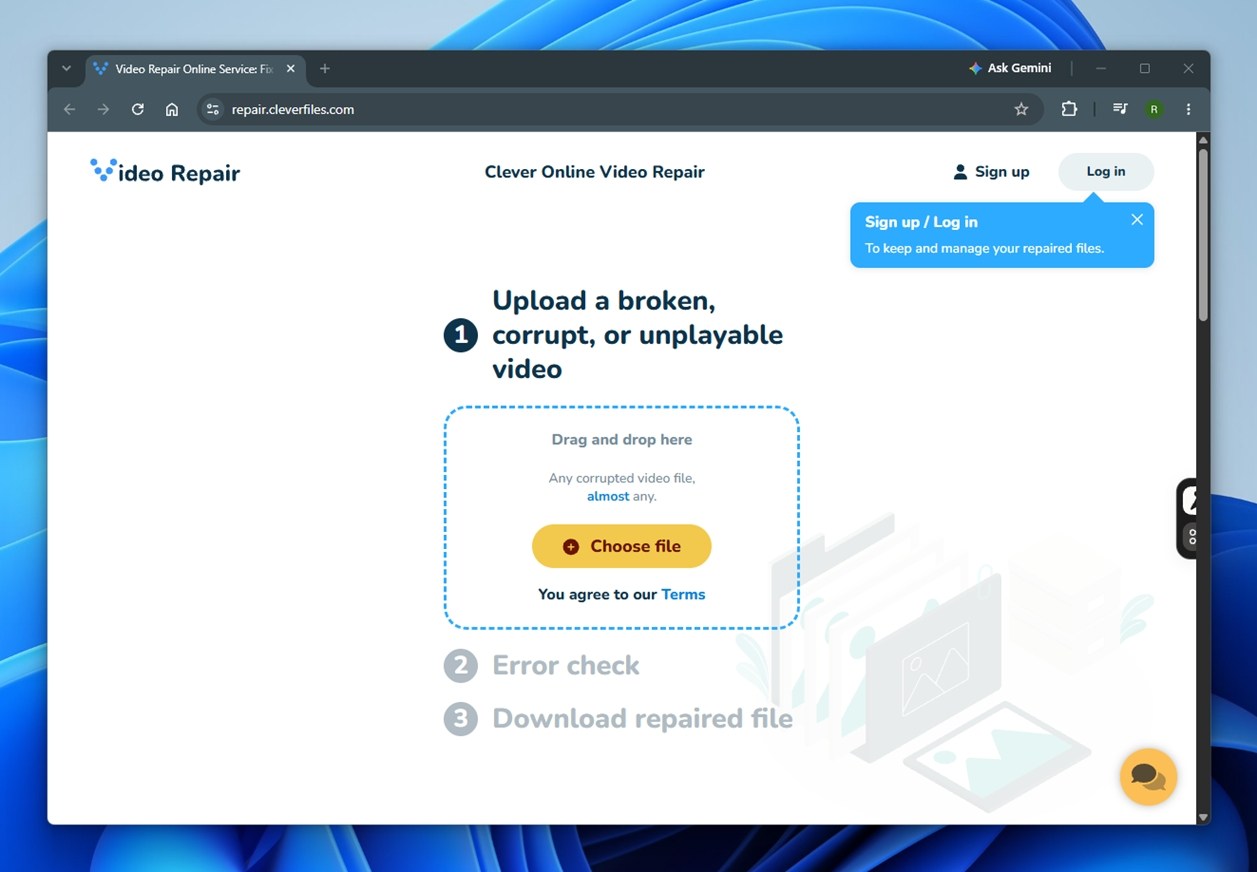Maximize the Chrome window

coord(1145,68)
